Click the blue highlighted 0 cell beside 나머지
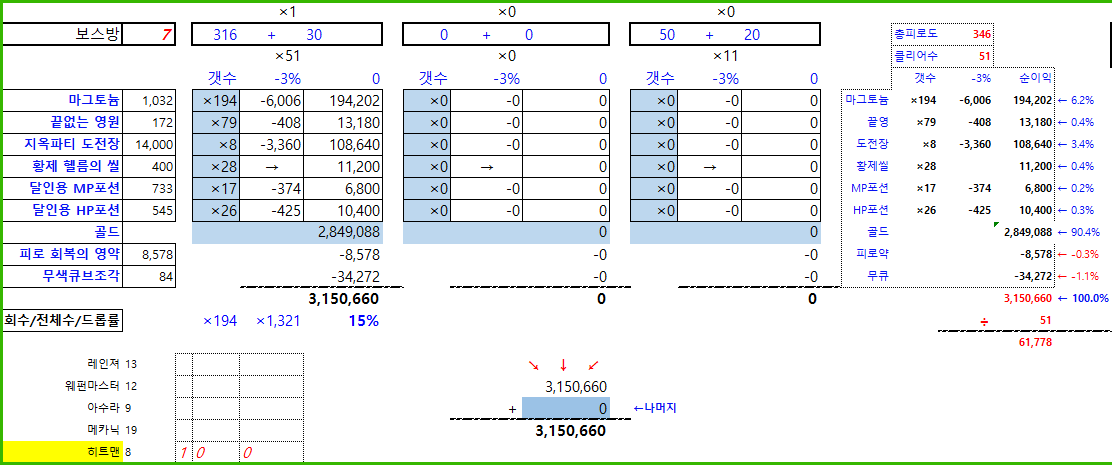Viewport: 1112px width, 465px height. point(565,408)
